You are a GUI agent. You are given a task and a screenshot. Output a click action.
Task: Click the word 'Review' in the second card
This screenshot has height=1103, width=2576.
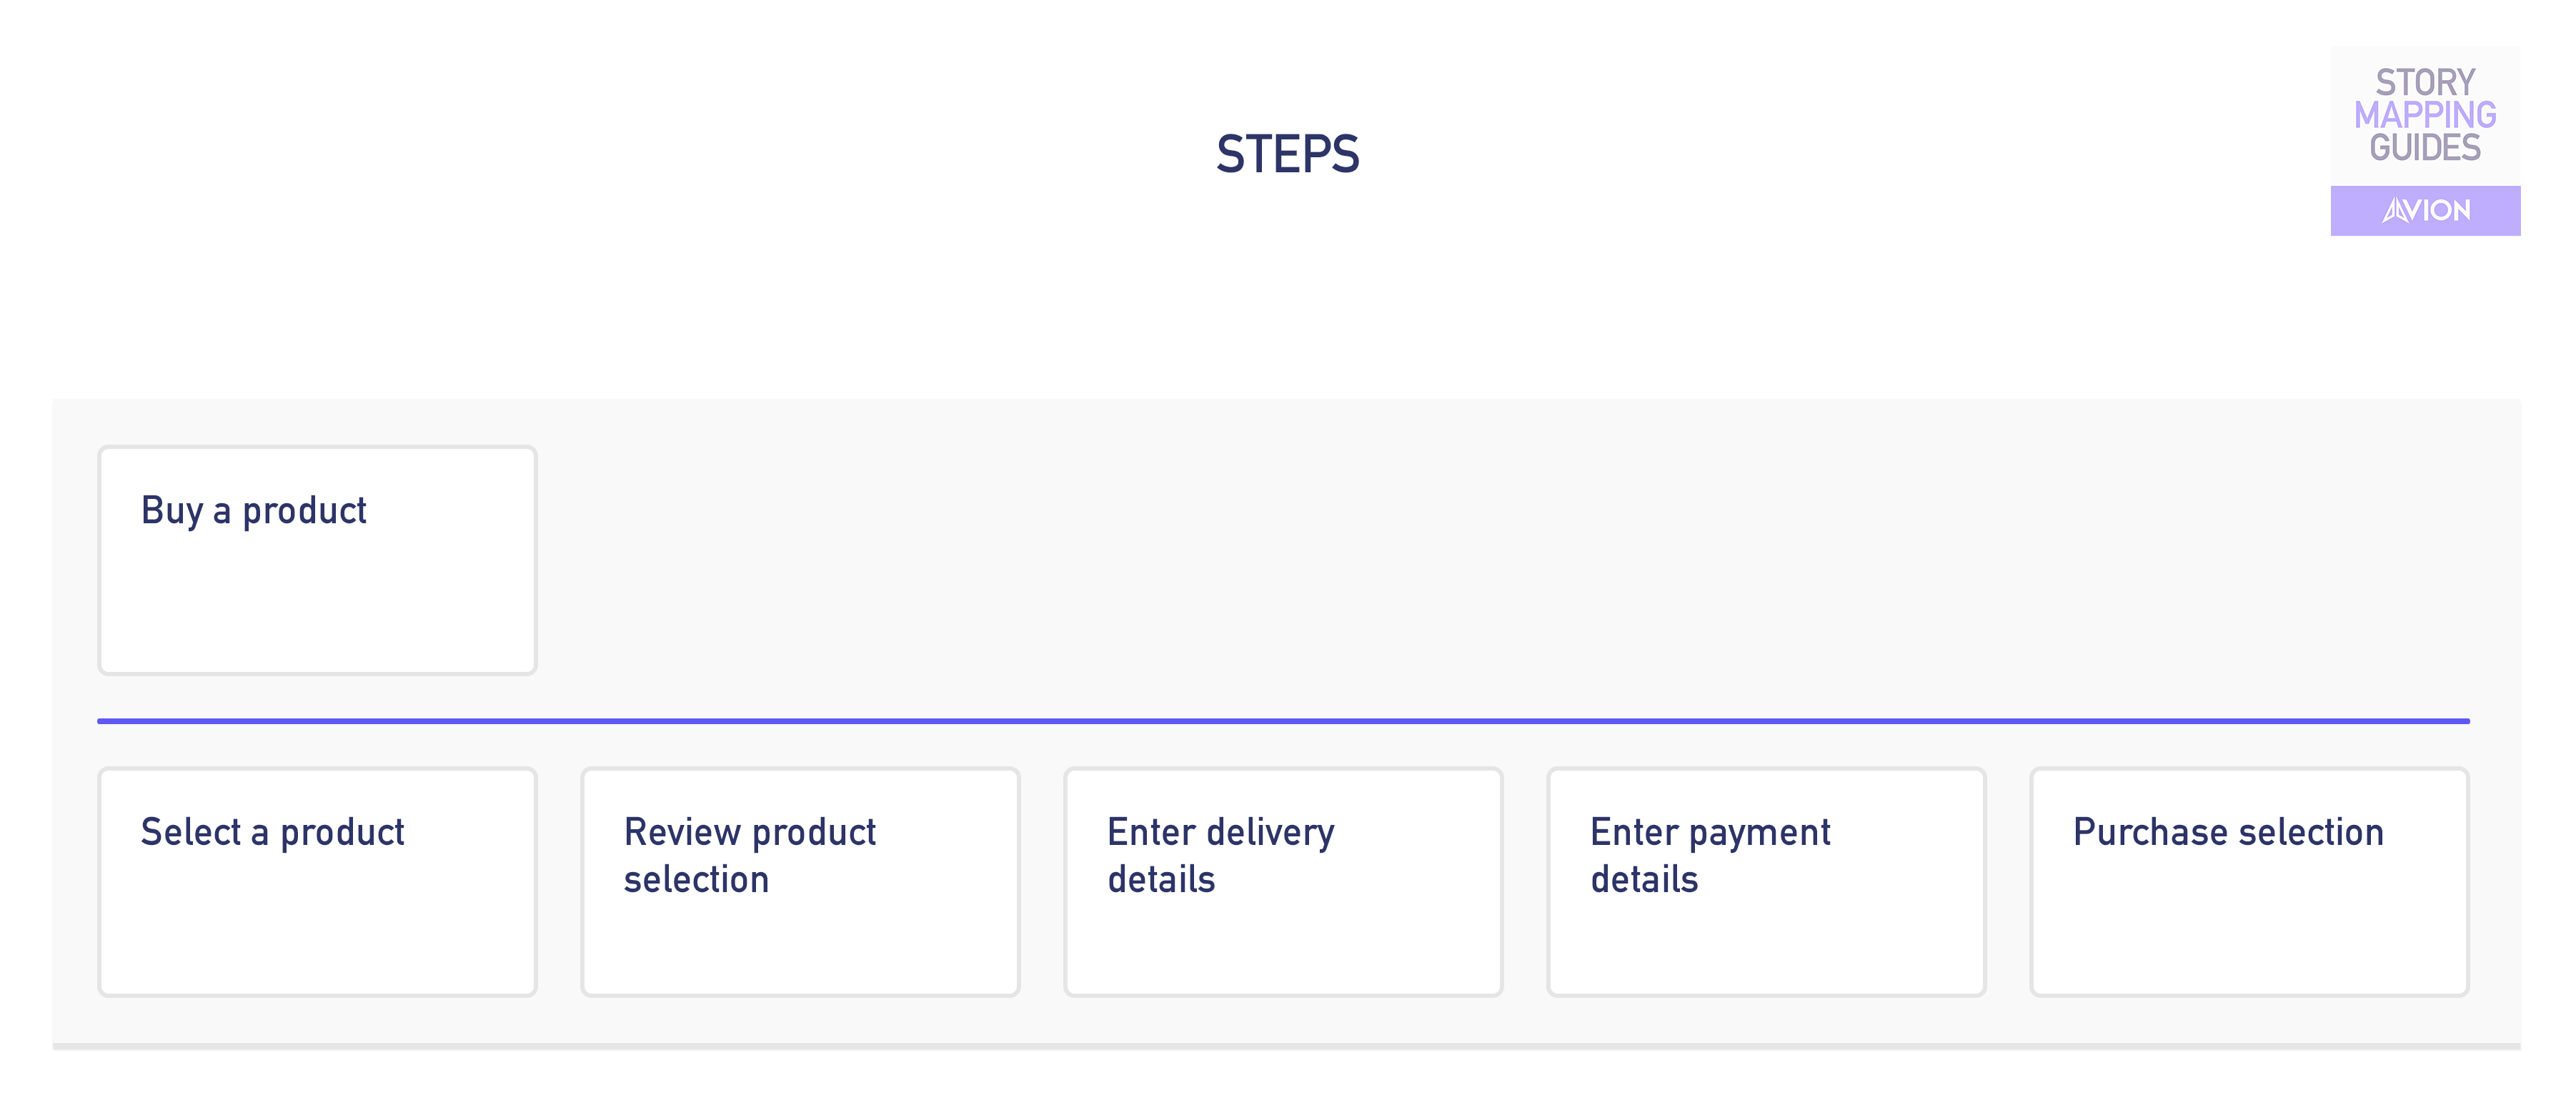682,832
